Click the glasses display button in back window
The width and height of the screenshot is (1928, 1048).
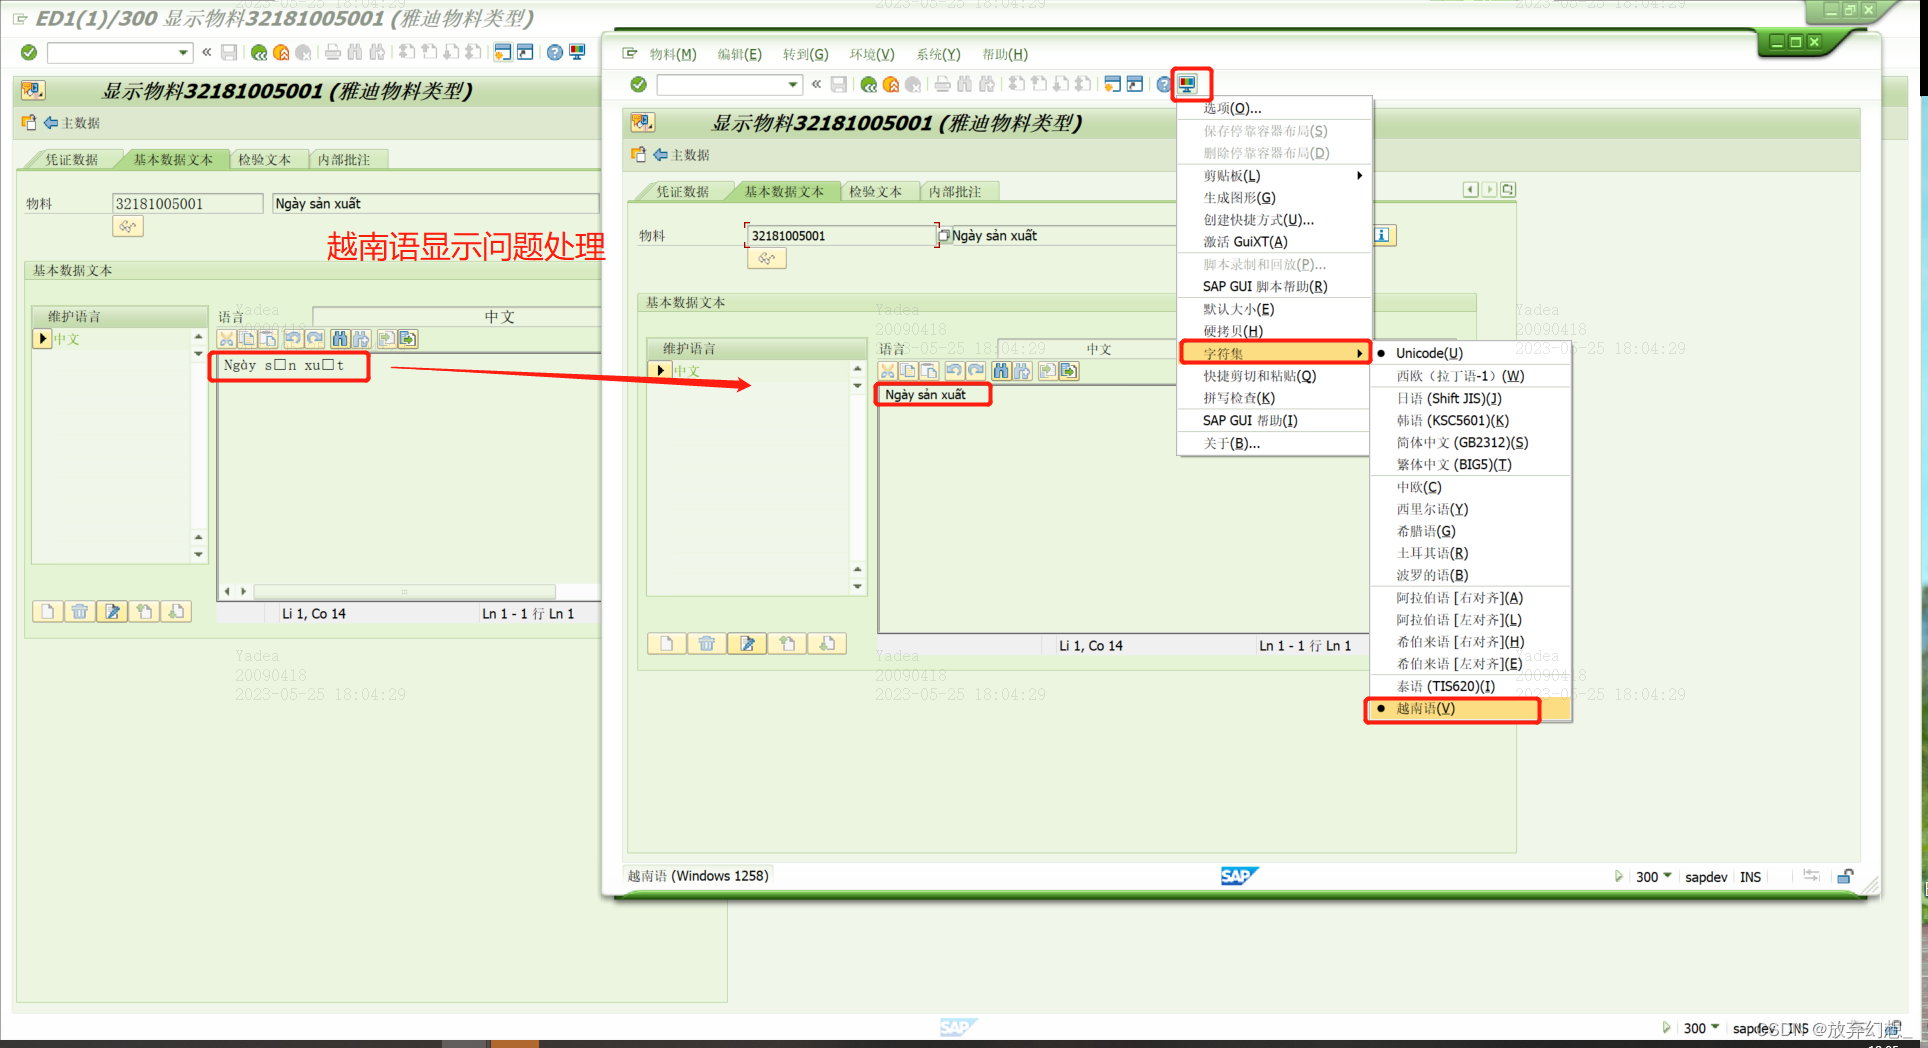tap(128, 227)
